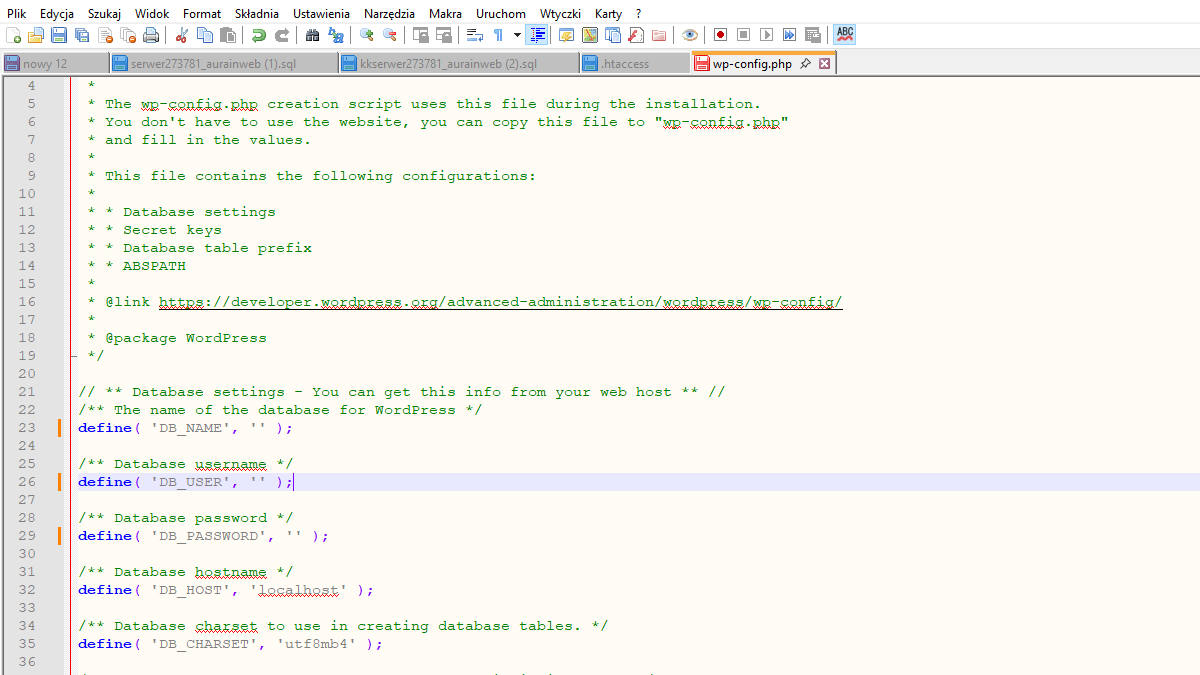This screenshot has height=675, width=1200.
Task: Start macro recording with the red dot
Action: pos(719,35)
